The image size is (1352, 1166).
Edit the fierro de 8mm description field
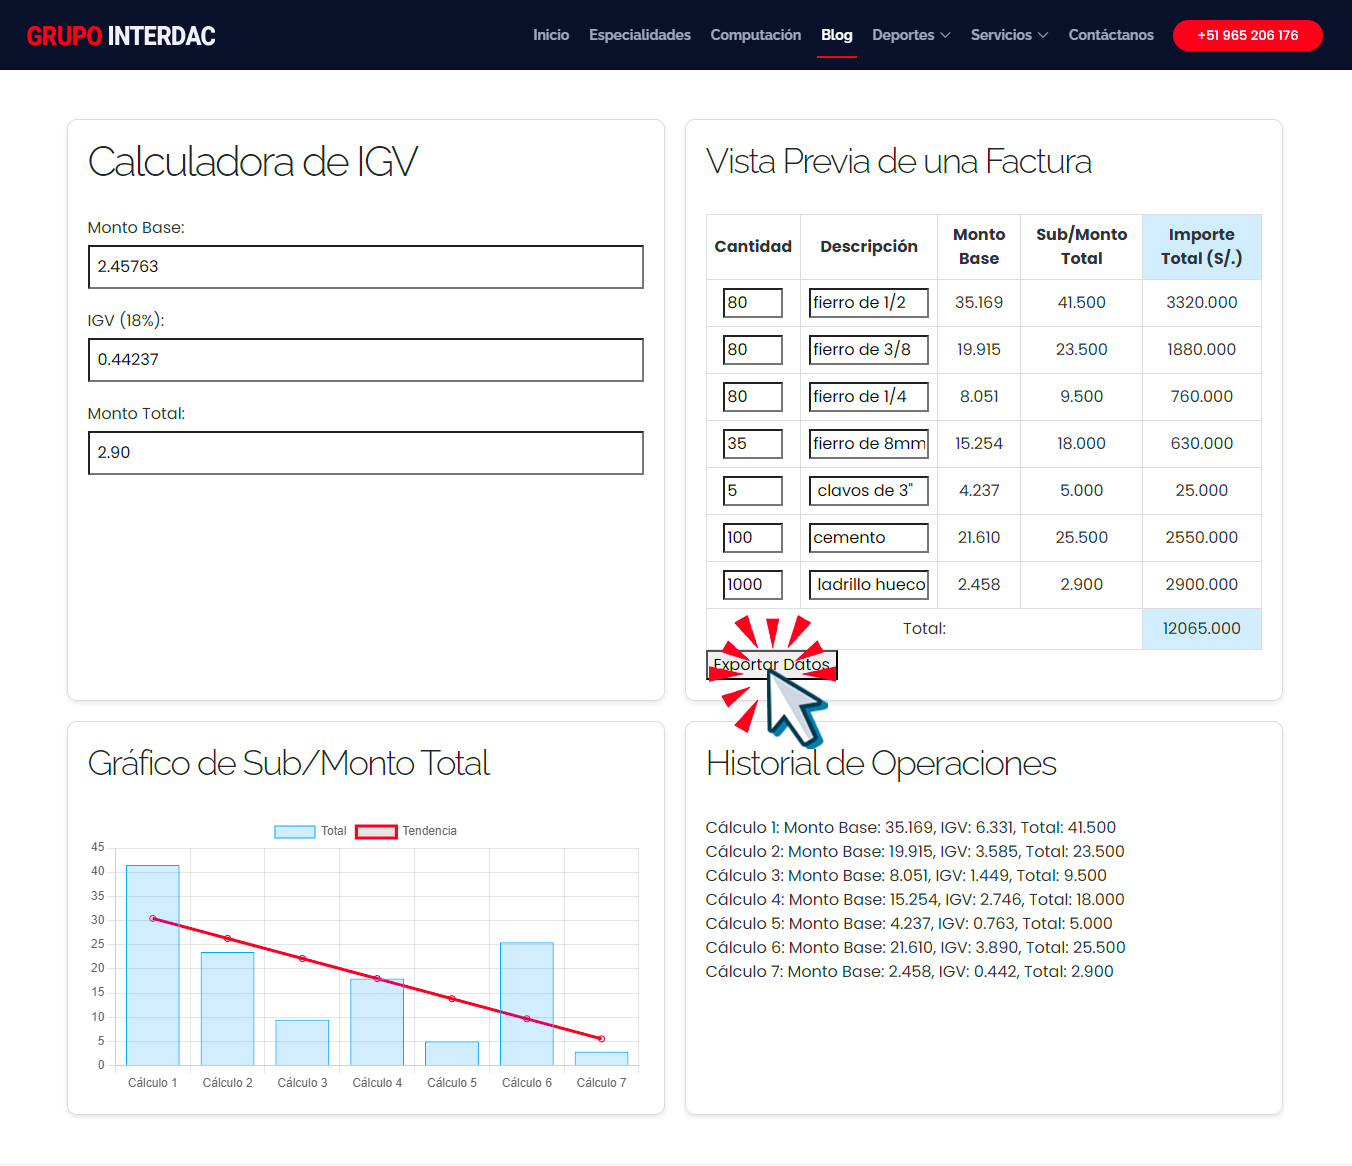click(x=868, y=443)
